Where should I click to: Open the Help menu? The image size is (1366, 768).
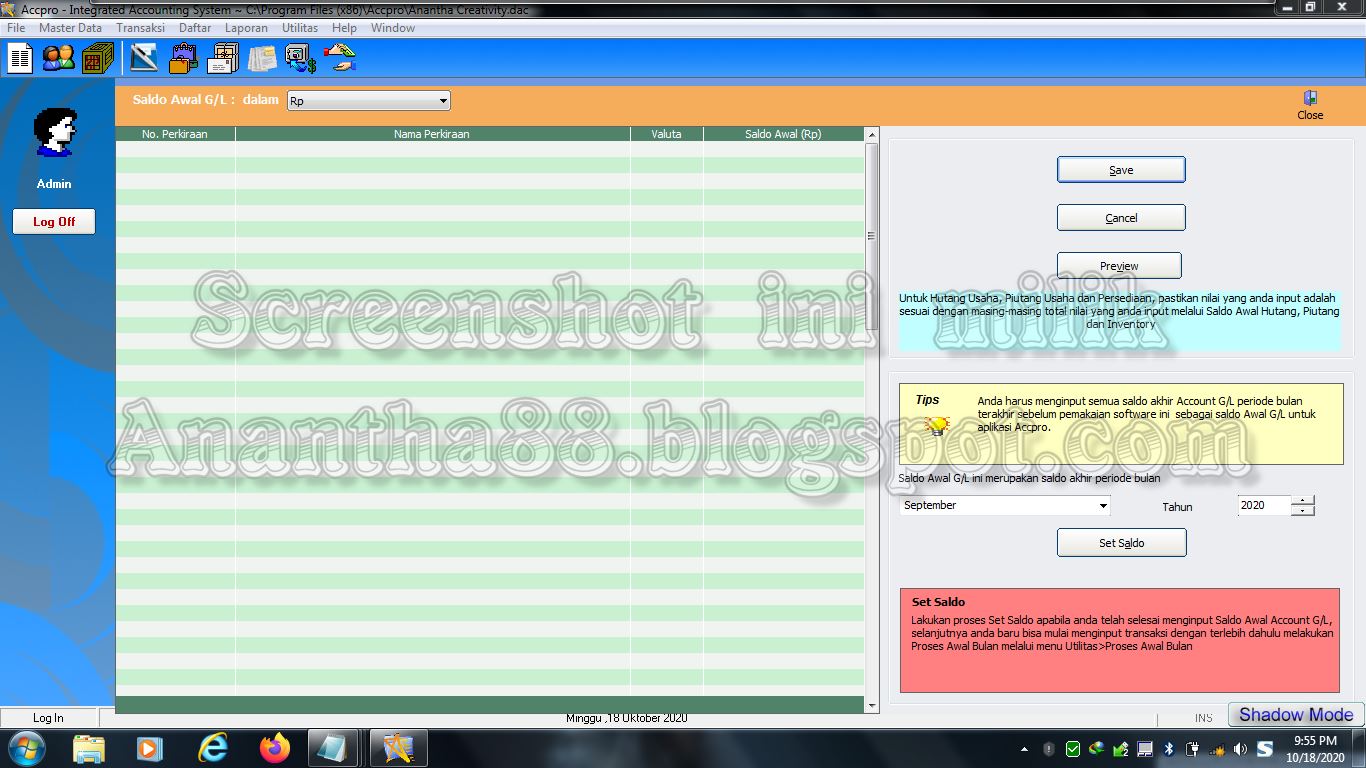[x=344, y=28]
